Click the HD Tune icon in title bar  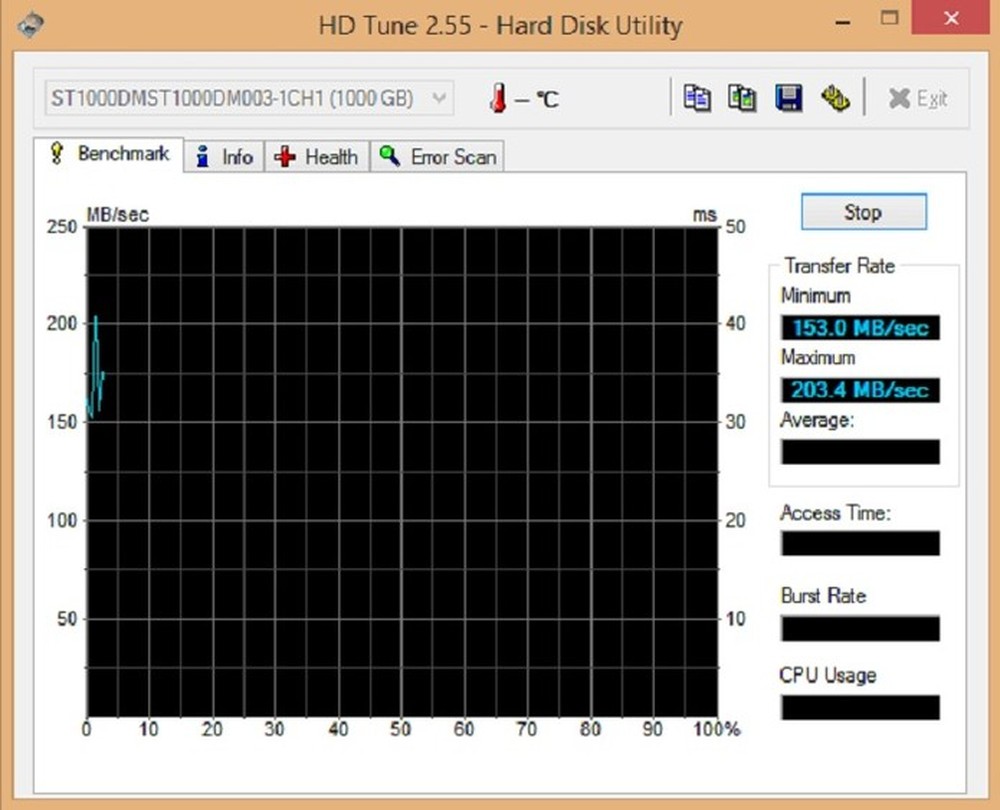pyautogui.click(x=28, y=23)
